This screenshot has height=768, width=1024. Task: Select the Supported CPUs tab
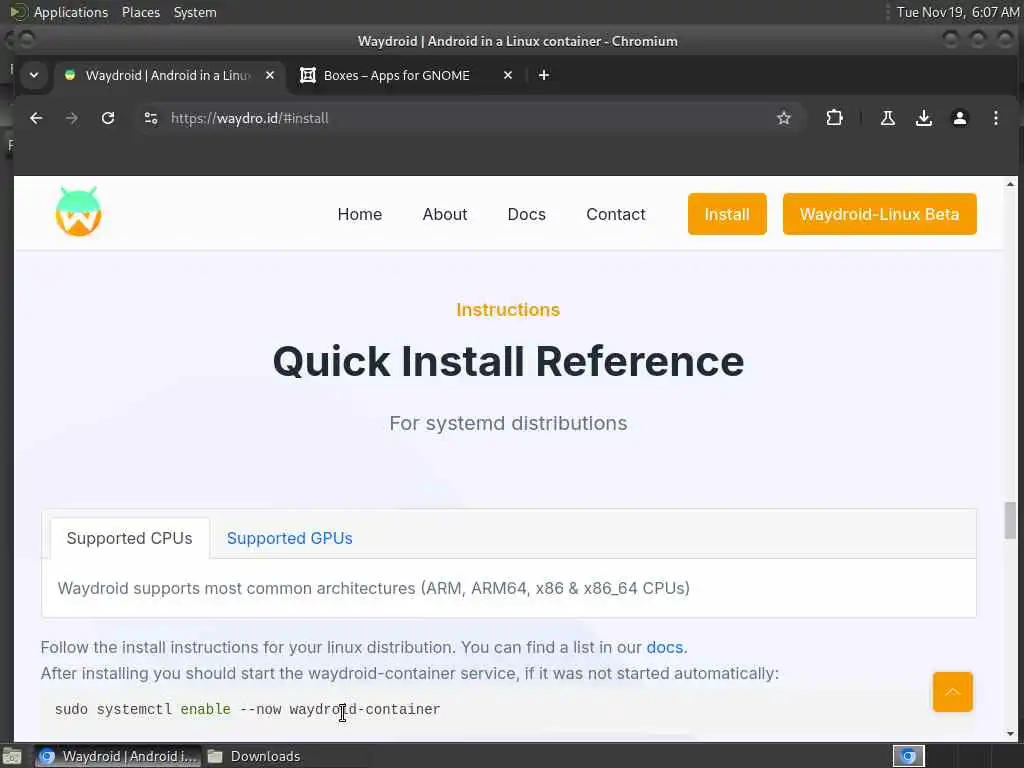coord(129,538)
